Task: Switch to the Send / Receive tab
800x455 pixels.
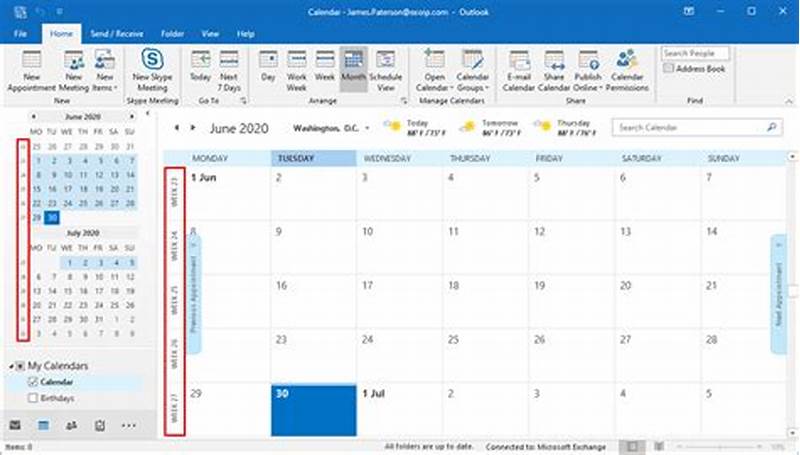Action: tap(116, 34)
